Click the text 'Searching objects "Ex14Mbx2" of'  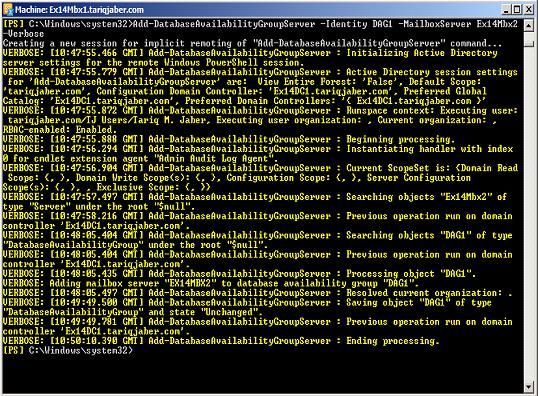pyautogui.click(x=426, y=197)
